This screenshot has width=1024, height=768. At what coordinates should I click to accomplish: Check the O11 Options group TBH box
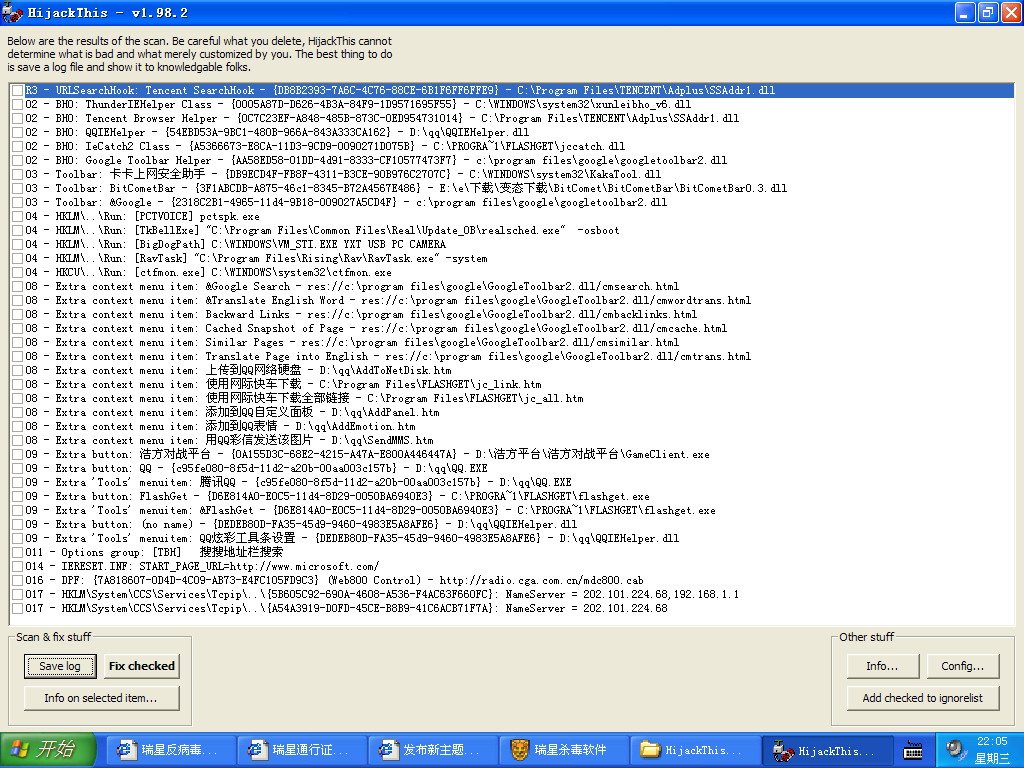coord(18,552)
